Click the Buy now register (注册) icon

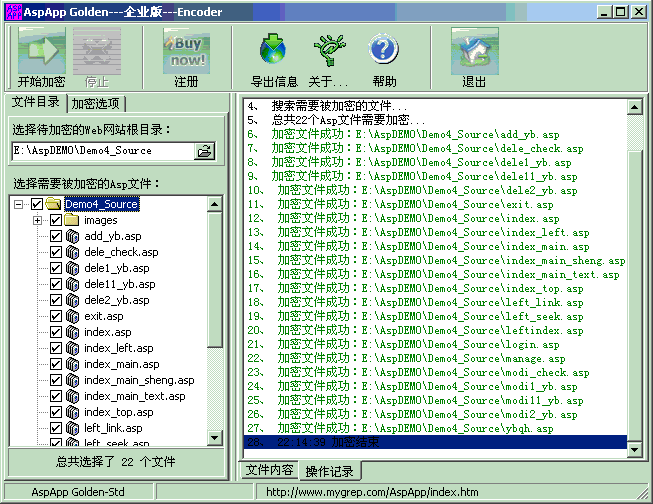pos(186,50)
